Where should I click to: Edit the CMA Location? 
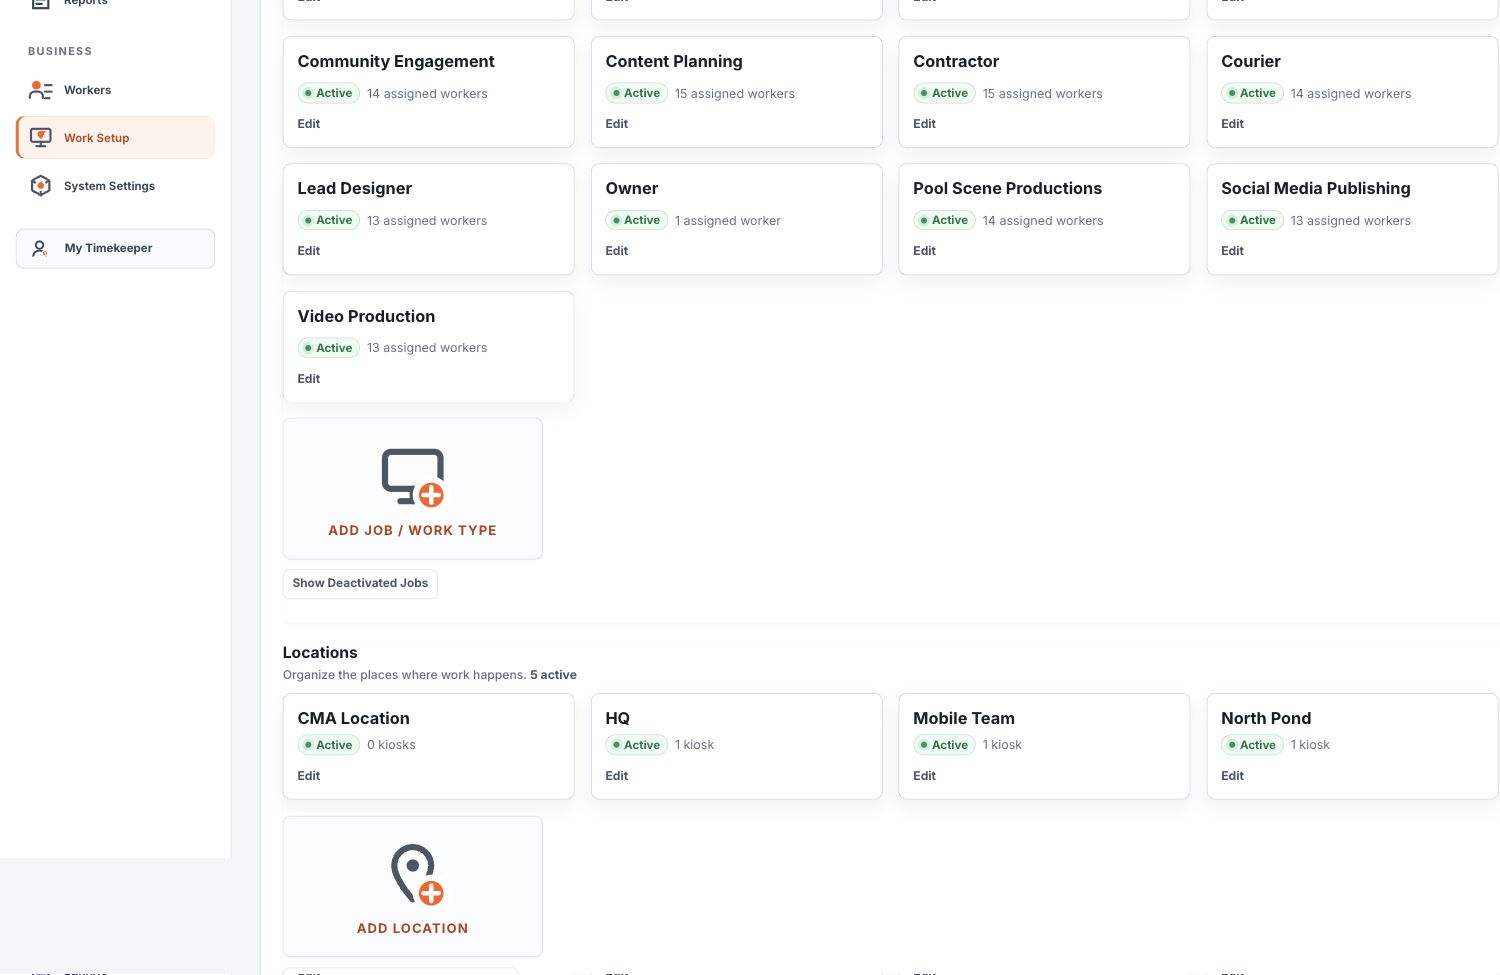[x=309, y=776]
